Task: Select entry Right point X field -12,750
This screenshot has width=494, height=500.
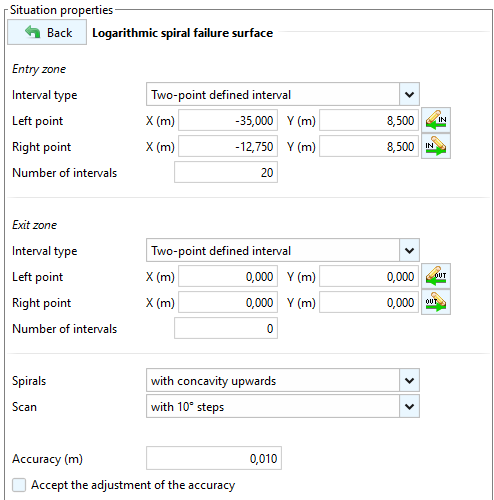Action: pyautogui.click(x=228, y=146)
